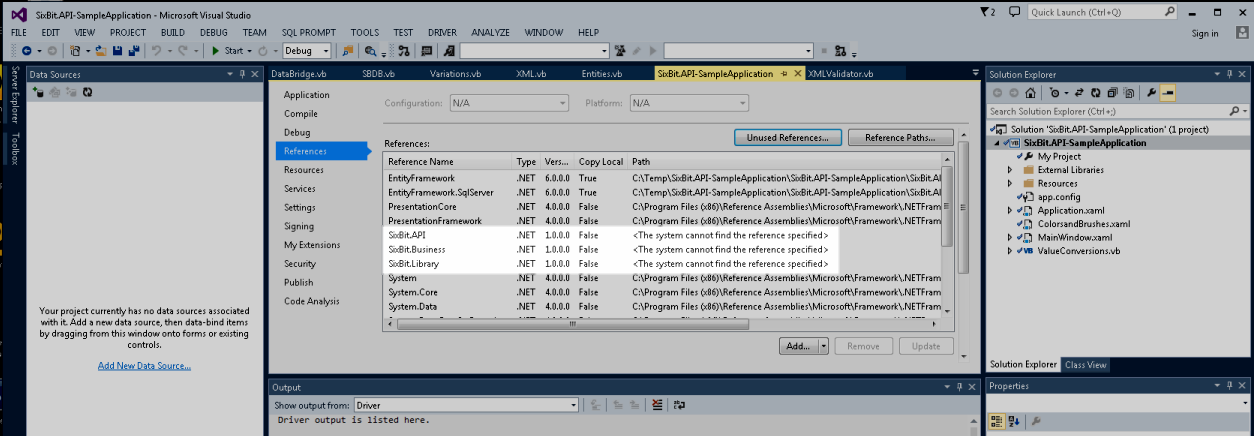
Task: Open the document tab overflow dropdown
Action: tap(975, 73)
